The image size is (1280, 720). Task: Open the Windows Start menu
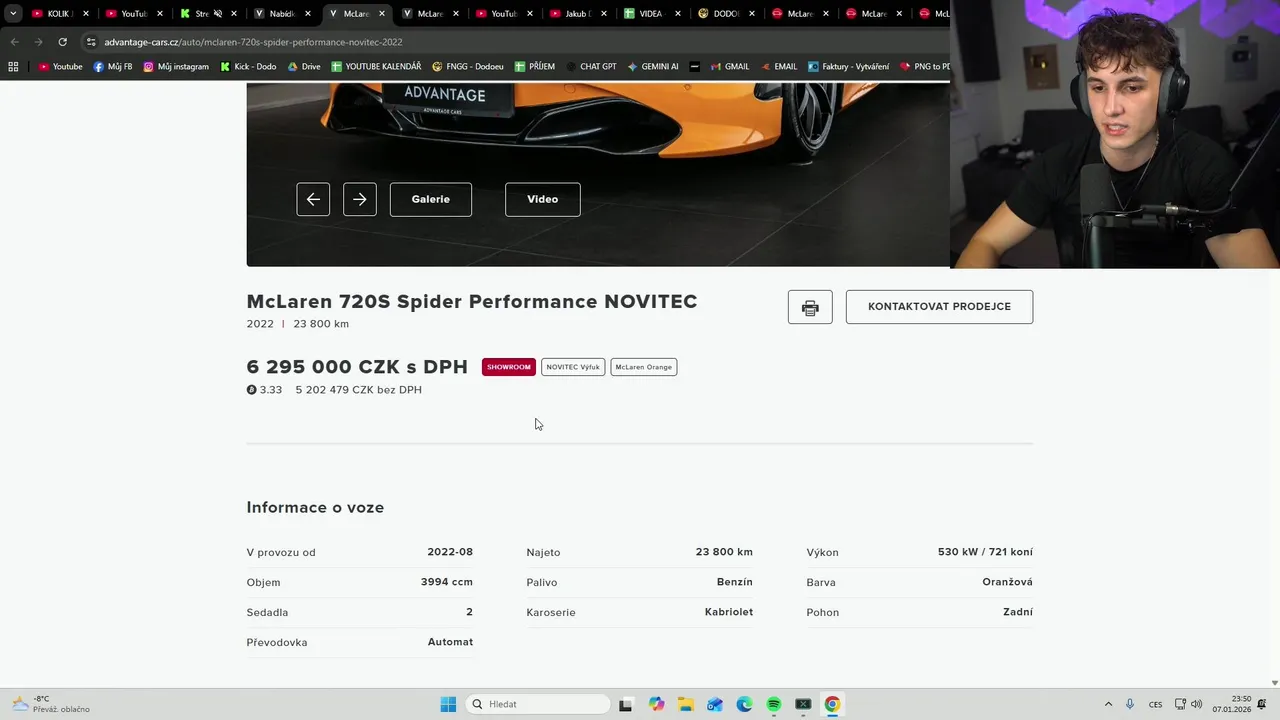448,704
